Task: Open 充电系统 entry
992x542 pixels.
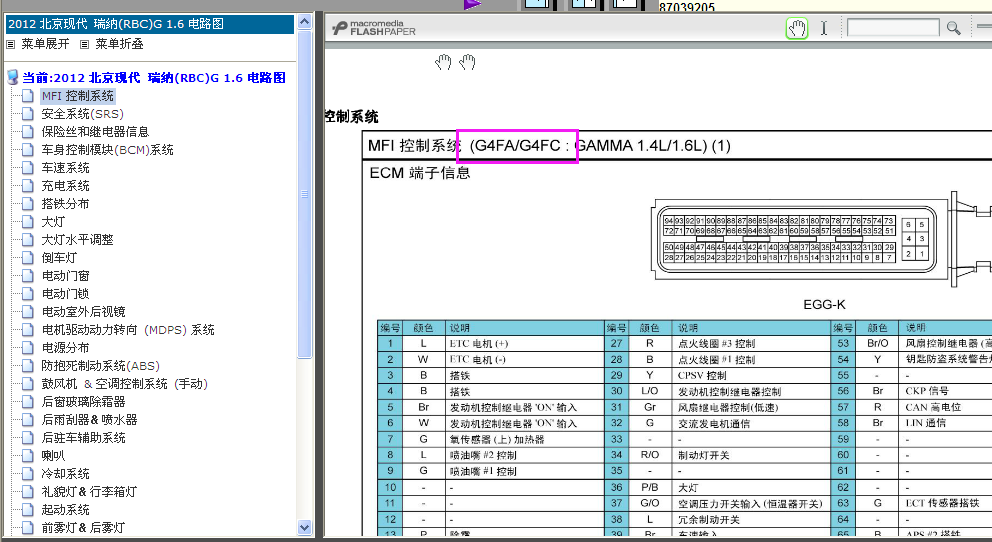Action: (65, 186)
